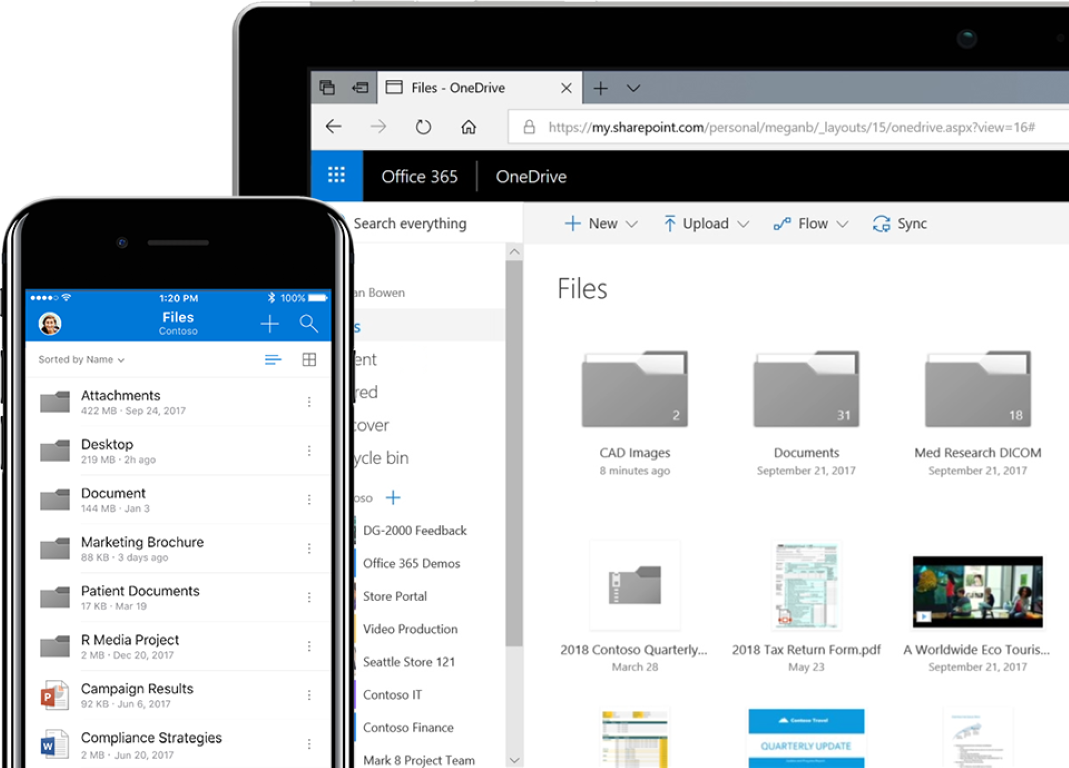Screen dimensions: 1069x768
Task: Go back in the browser
Action: (x=333, y=126)
